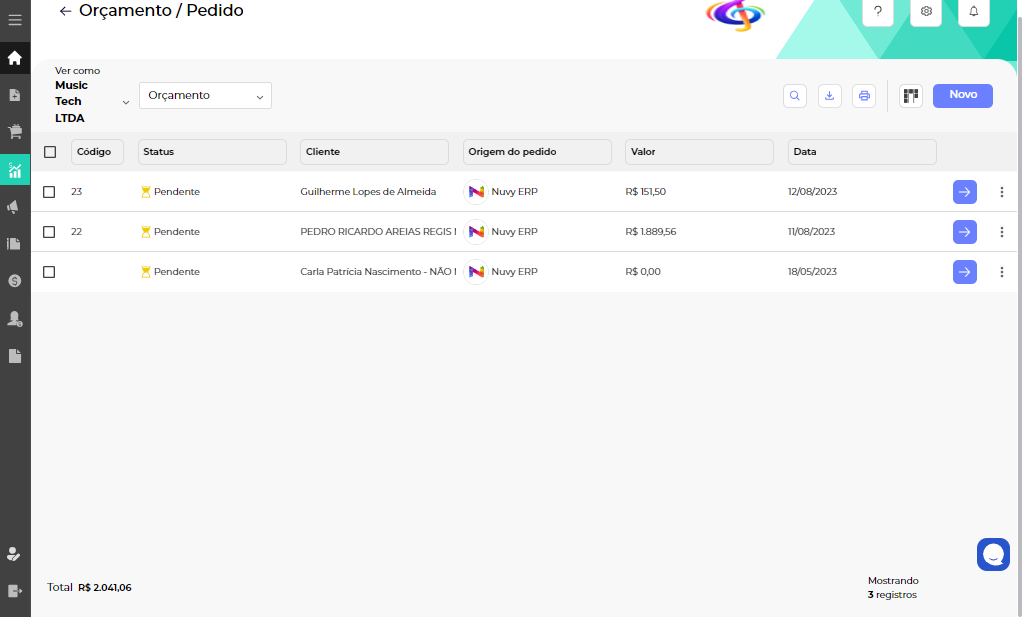Expand the Music Tech LTDA company selector
This screenshot has width=1023, height=617.
pos(125,102)
